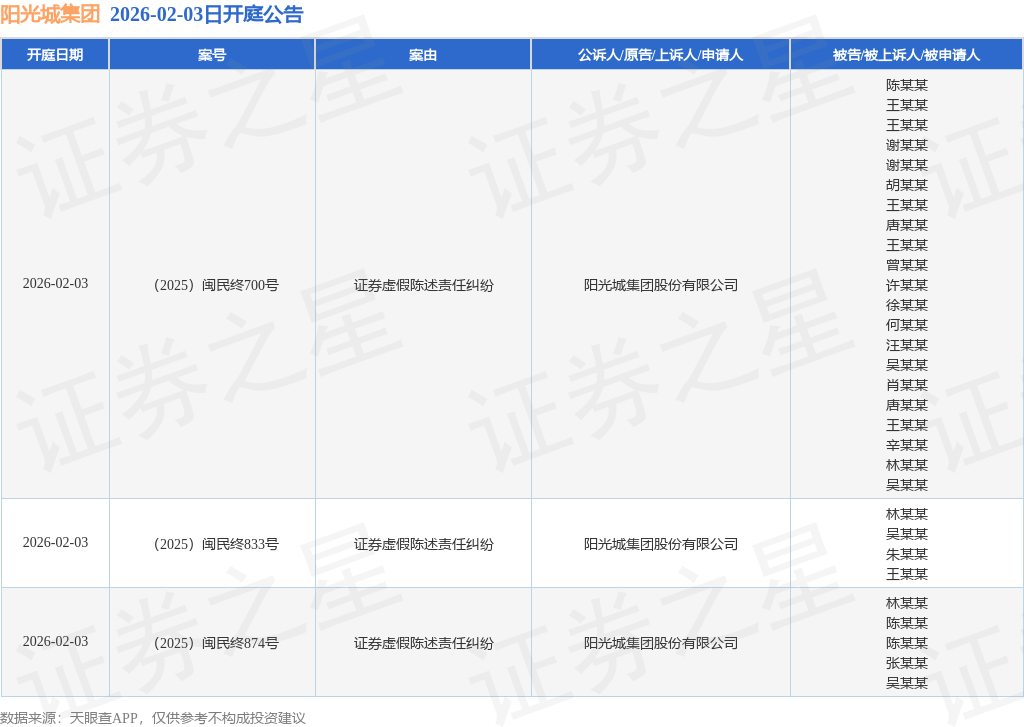This screenshot has height=727, width=1024.
Task: Click the 数据来源:天眼查APP footer note
Action: click(153, 718)
